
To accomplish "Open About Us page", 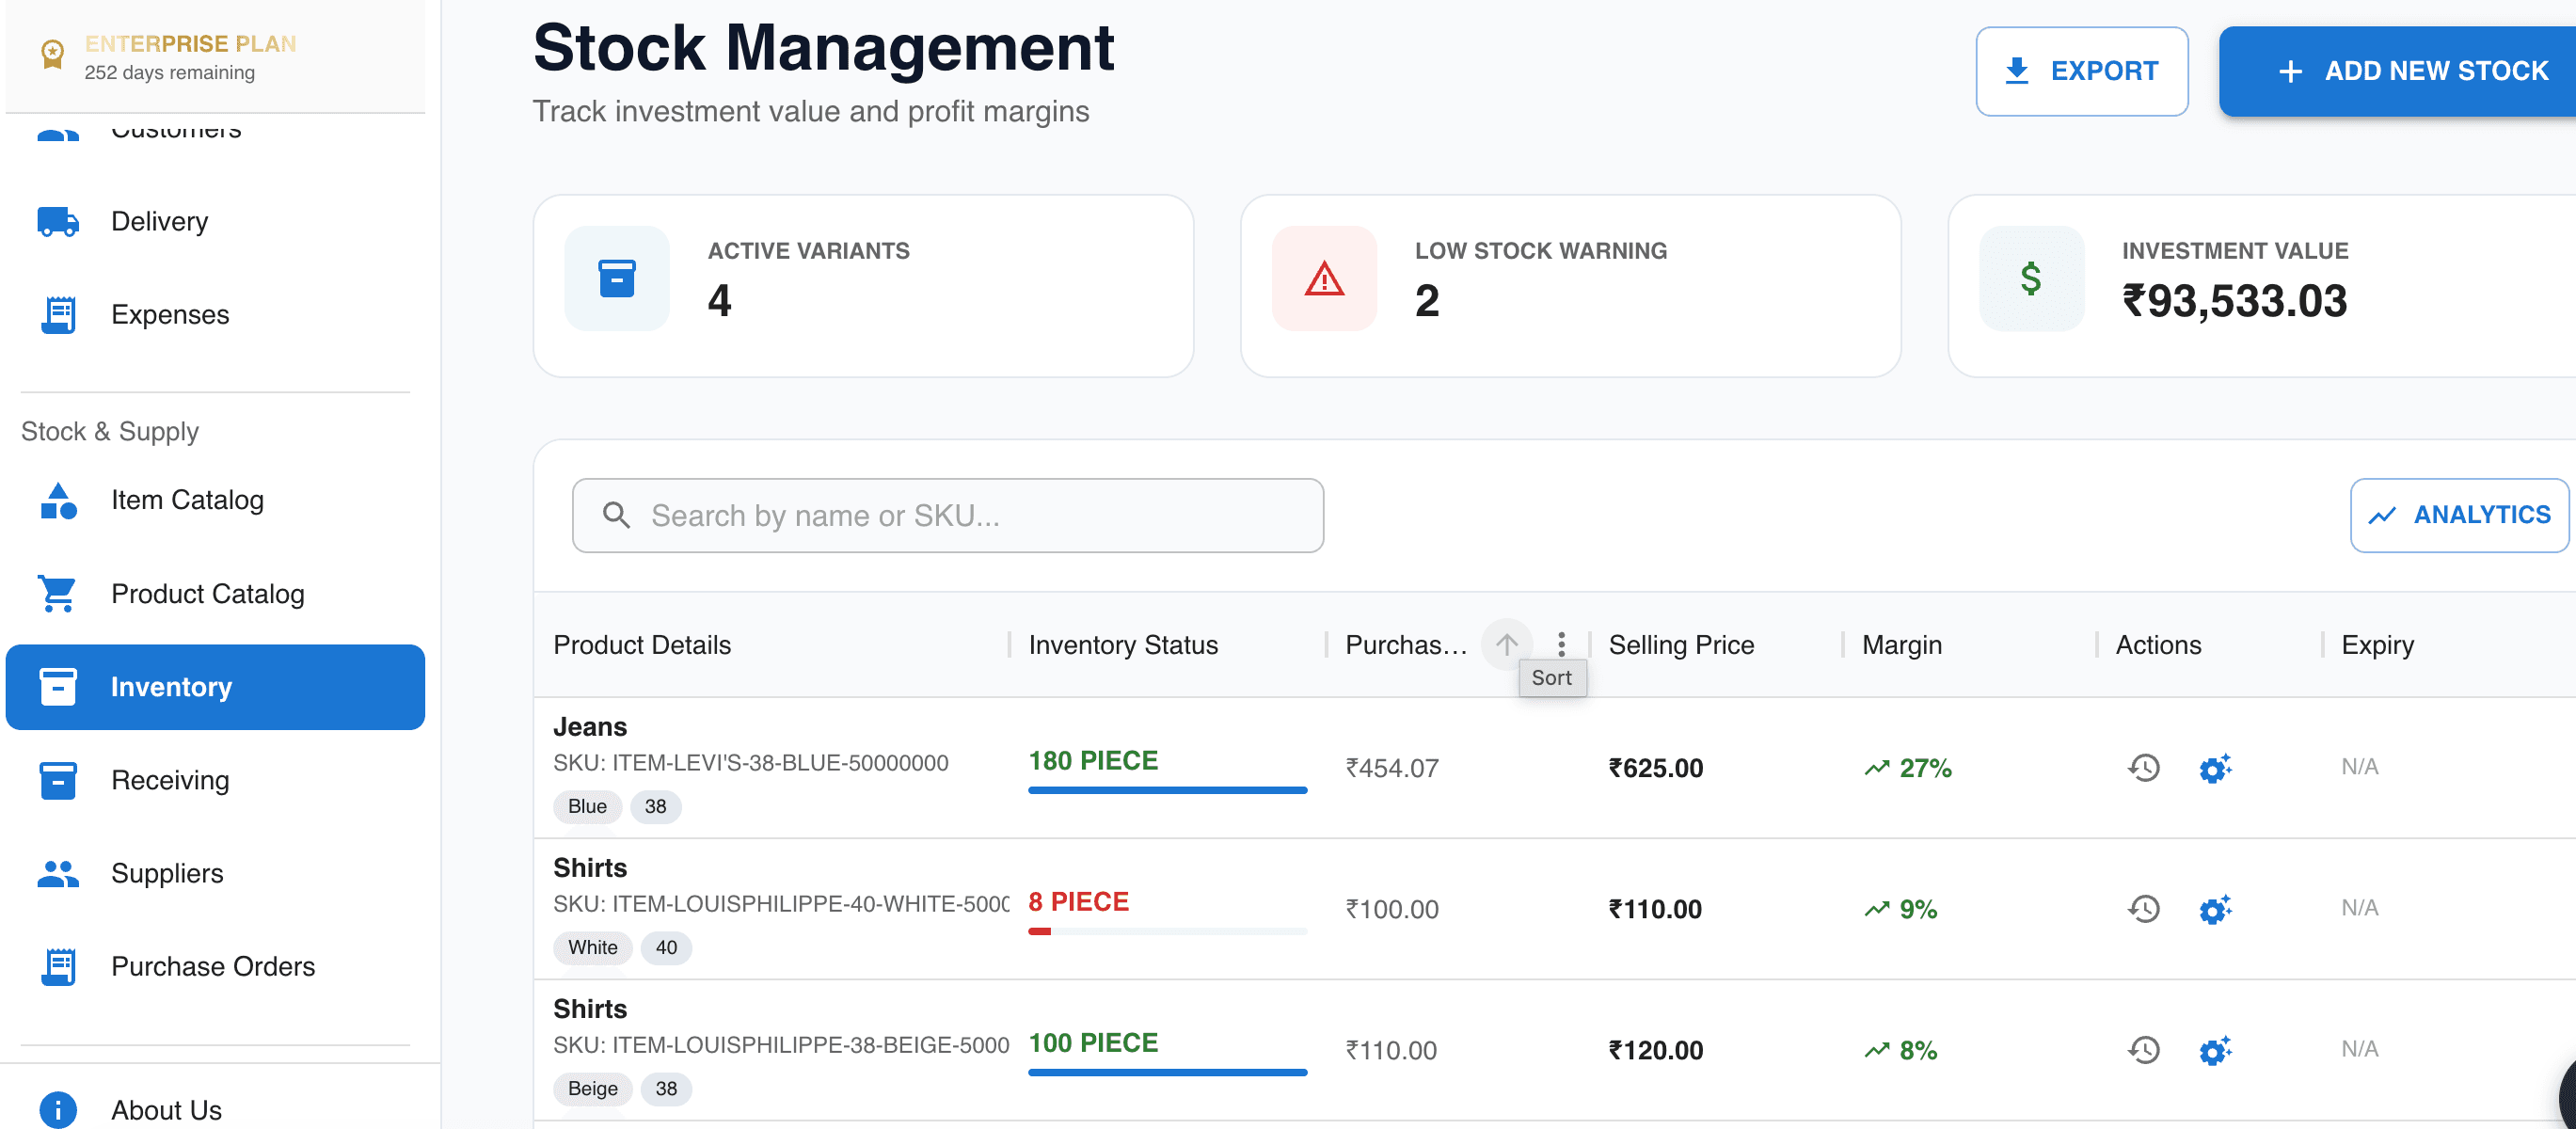I will pyautogui.click(x=215, y=1109).
